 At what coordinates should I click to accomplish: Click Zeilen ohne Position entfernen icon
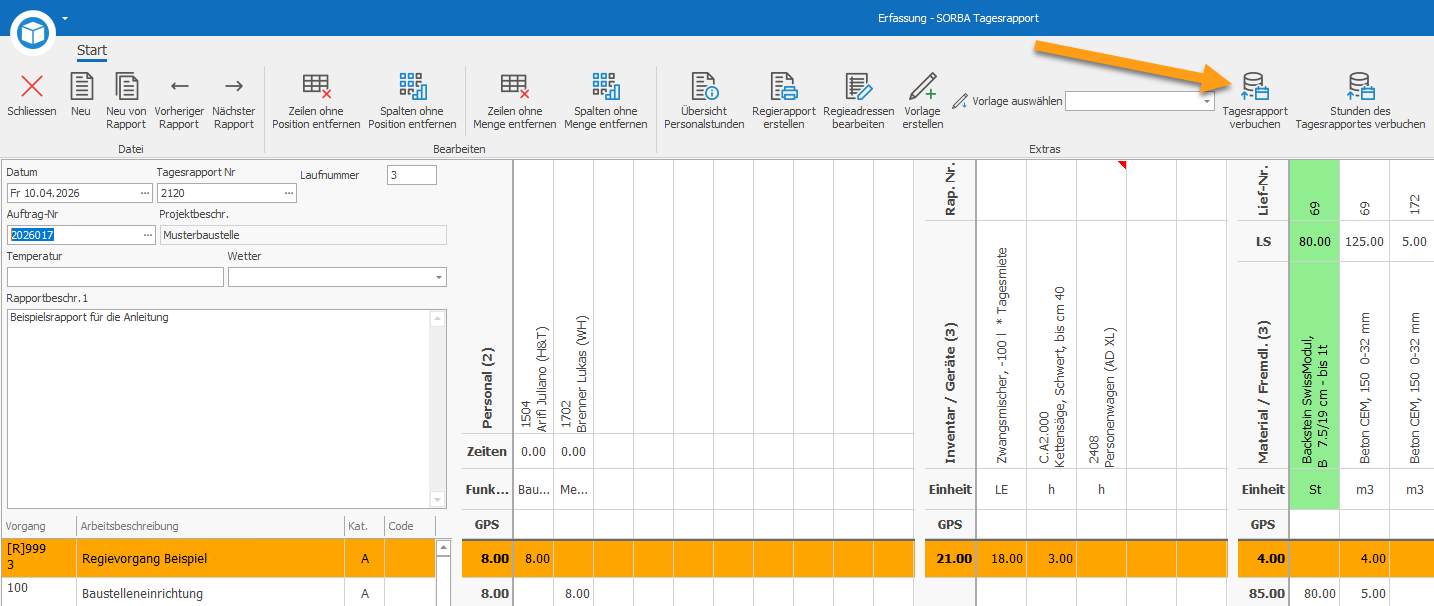point(316,86)
